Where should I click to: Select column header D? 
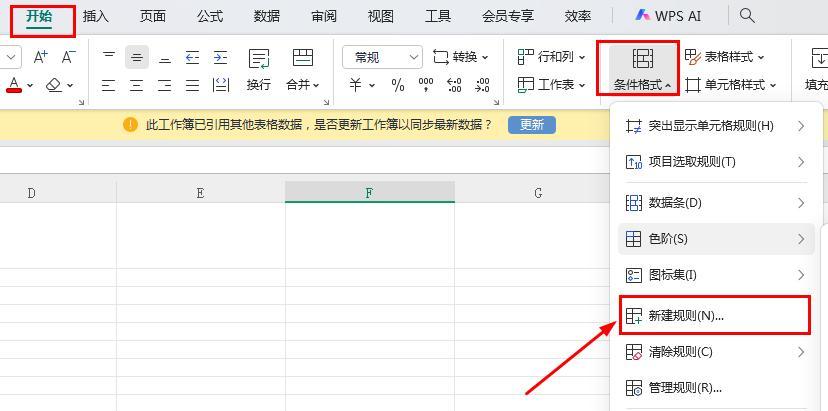pyautogui.click(x=32, y=193)
